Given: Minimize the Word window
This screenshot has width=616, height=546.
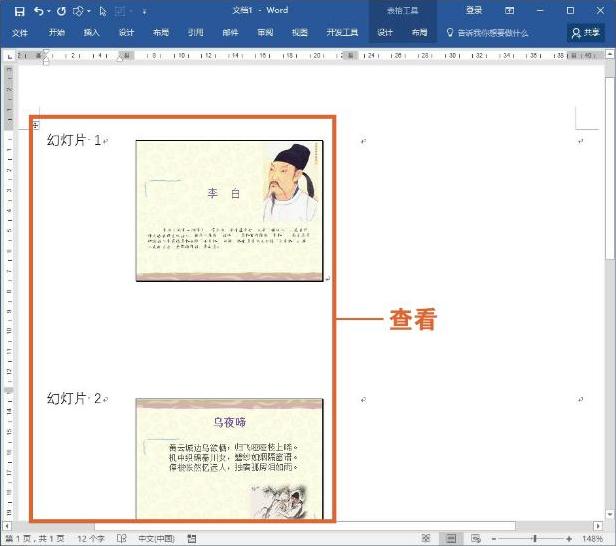Looking at the screenshot, I should pos(540,11).
